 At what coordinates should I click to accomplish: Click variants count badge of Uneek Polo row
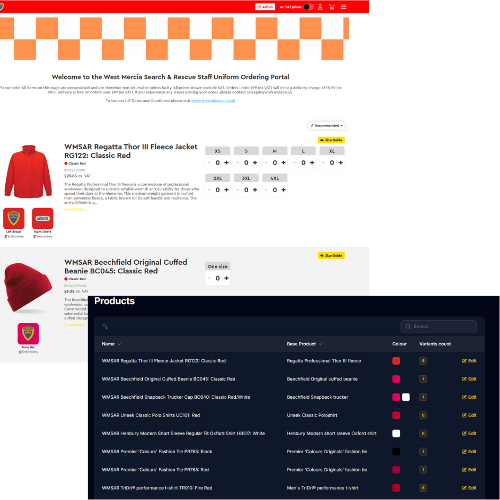[x=423, y=415]
